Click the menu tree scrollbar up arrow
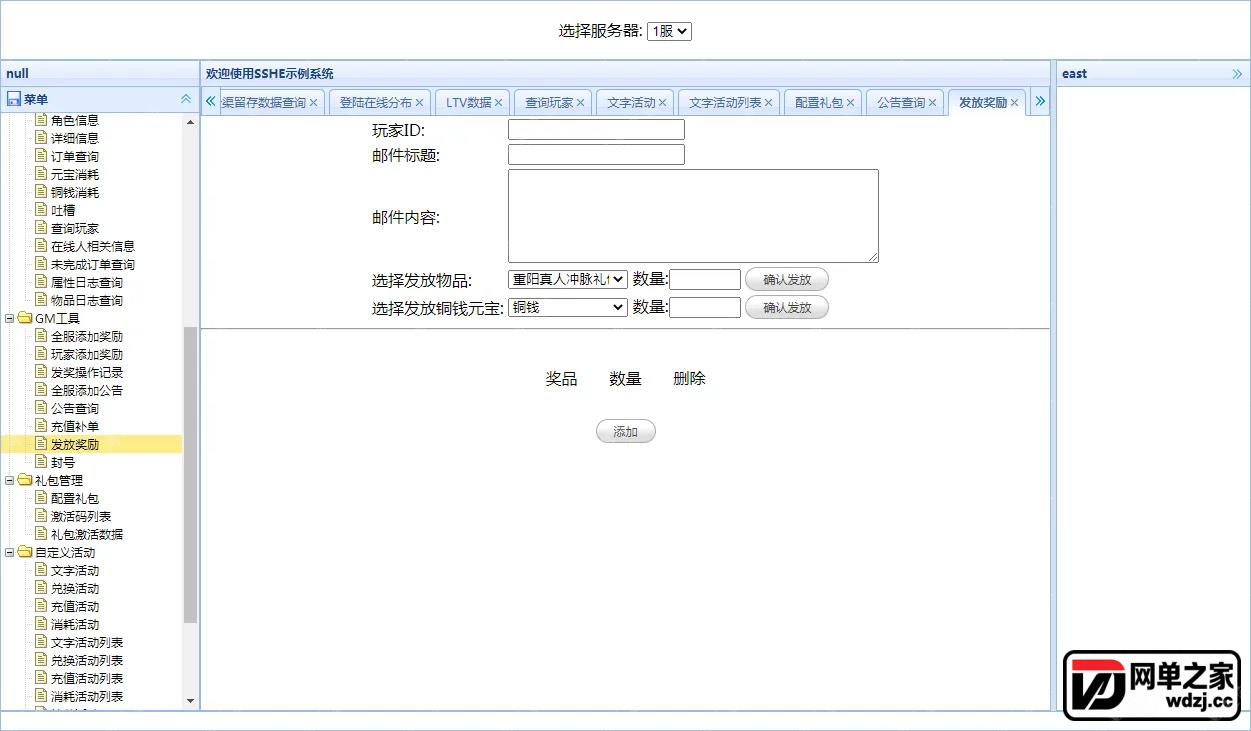The image size is (1251, 731). click(191, 122)
